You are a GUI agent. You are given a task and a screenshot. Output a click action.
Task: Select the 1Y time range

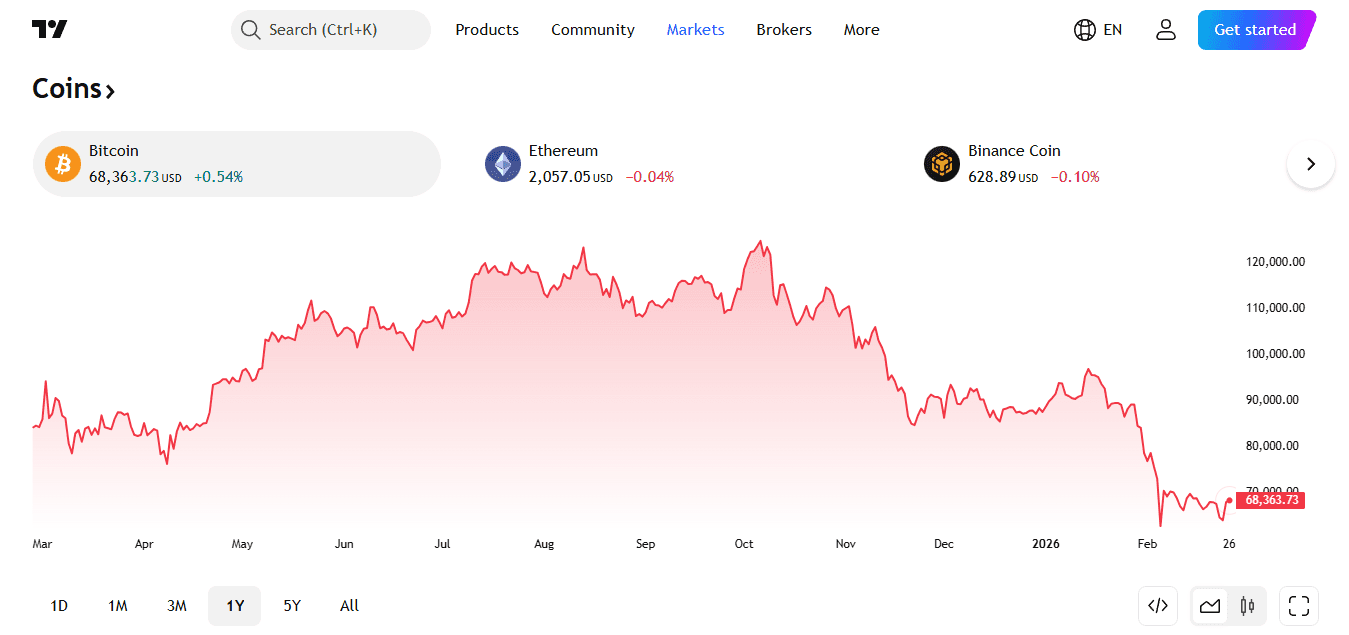[x=235, y=606]
